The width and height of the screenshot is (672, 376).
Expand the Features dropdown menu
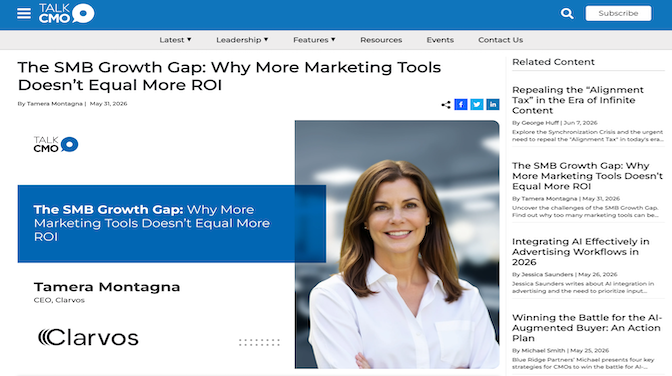pyautogui.click(x=314, y=40)
